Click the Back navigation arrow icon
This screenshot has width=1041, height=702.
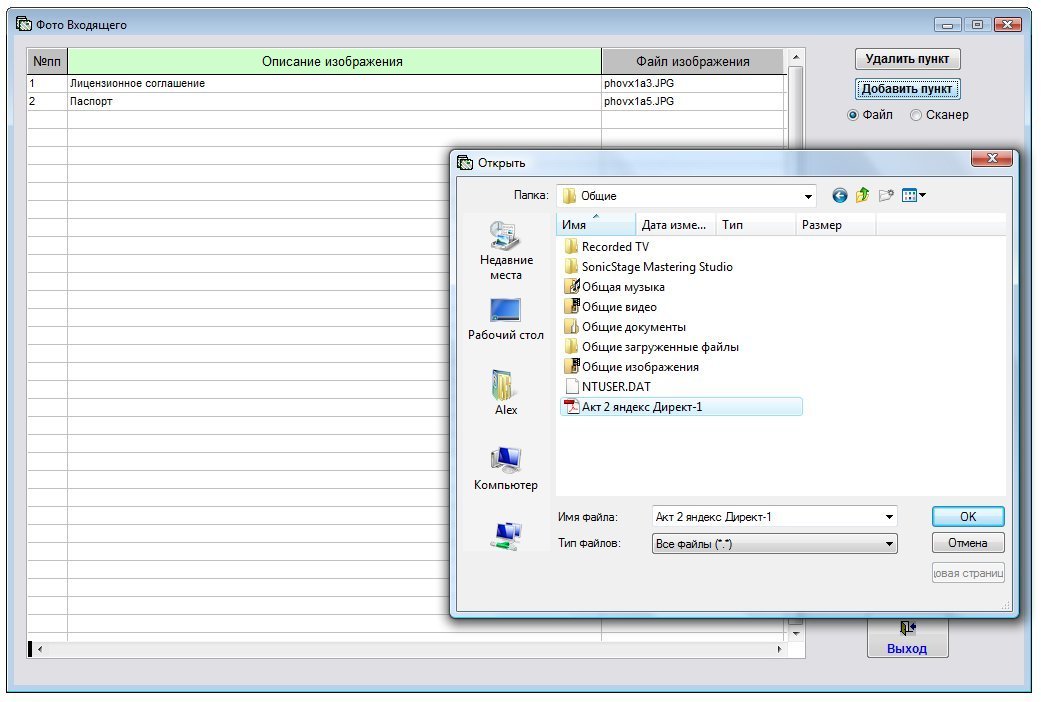(x=839, y=196)
